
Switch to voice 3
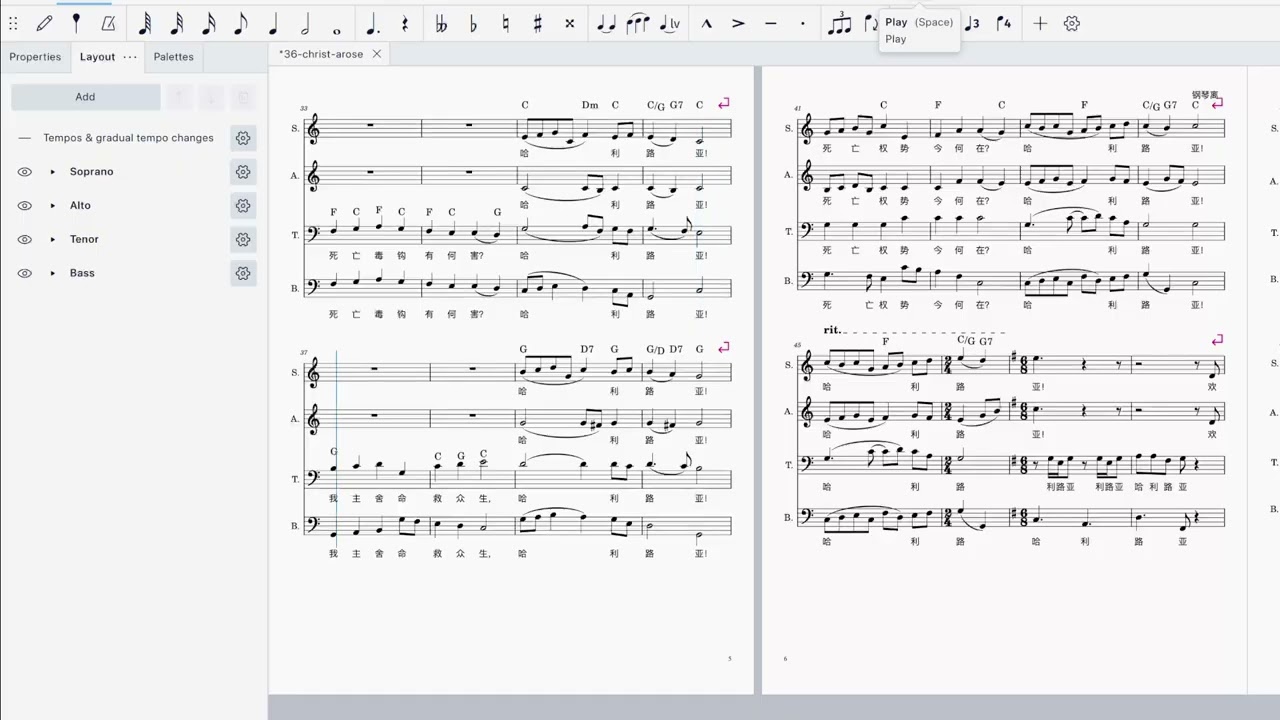tap(972, 23)
